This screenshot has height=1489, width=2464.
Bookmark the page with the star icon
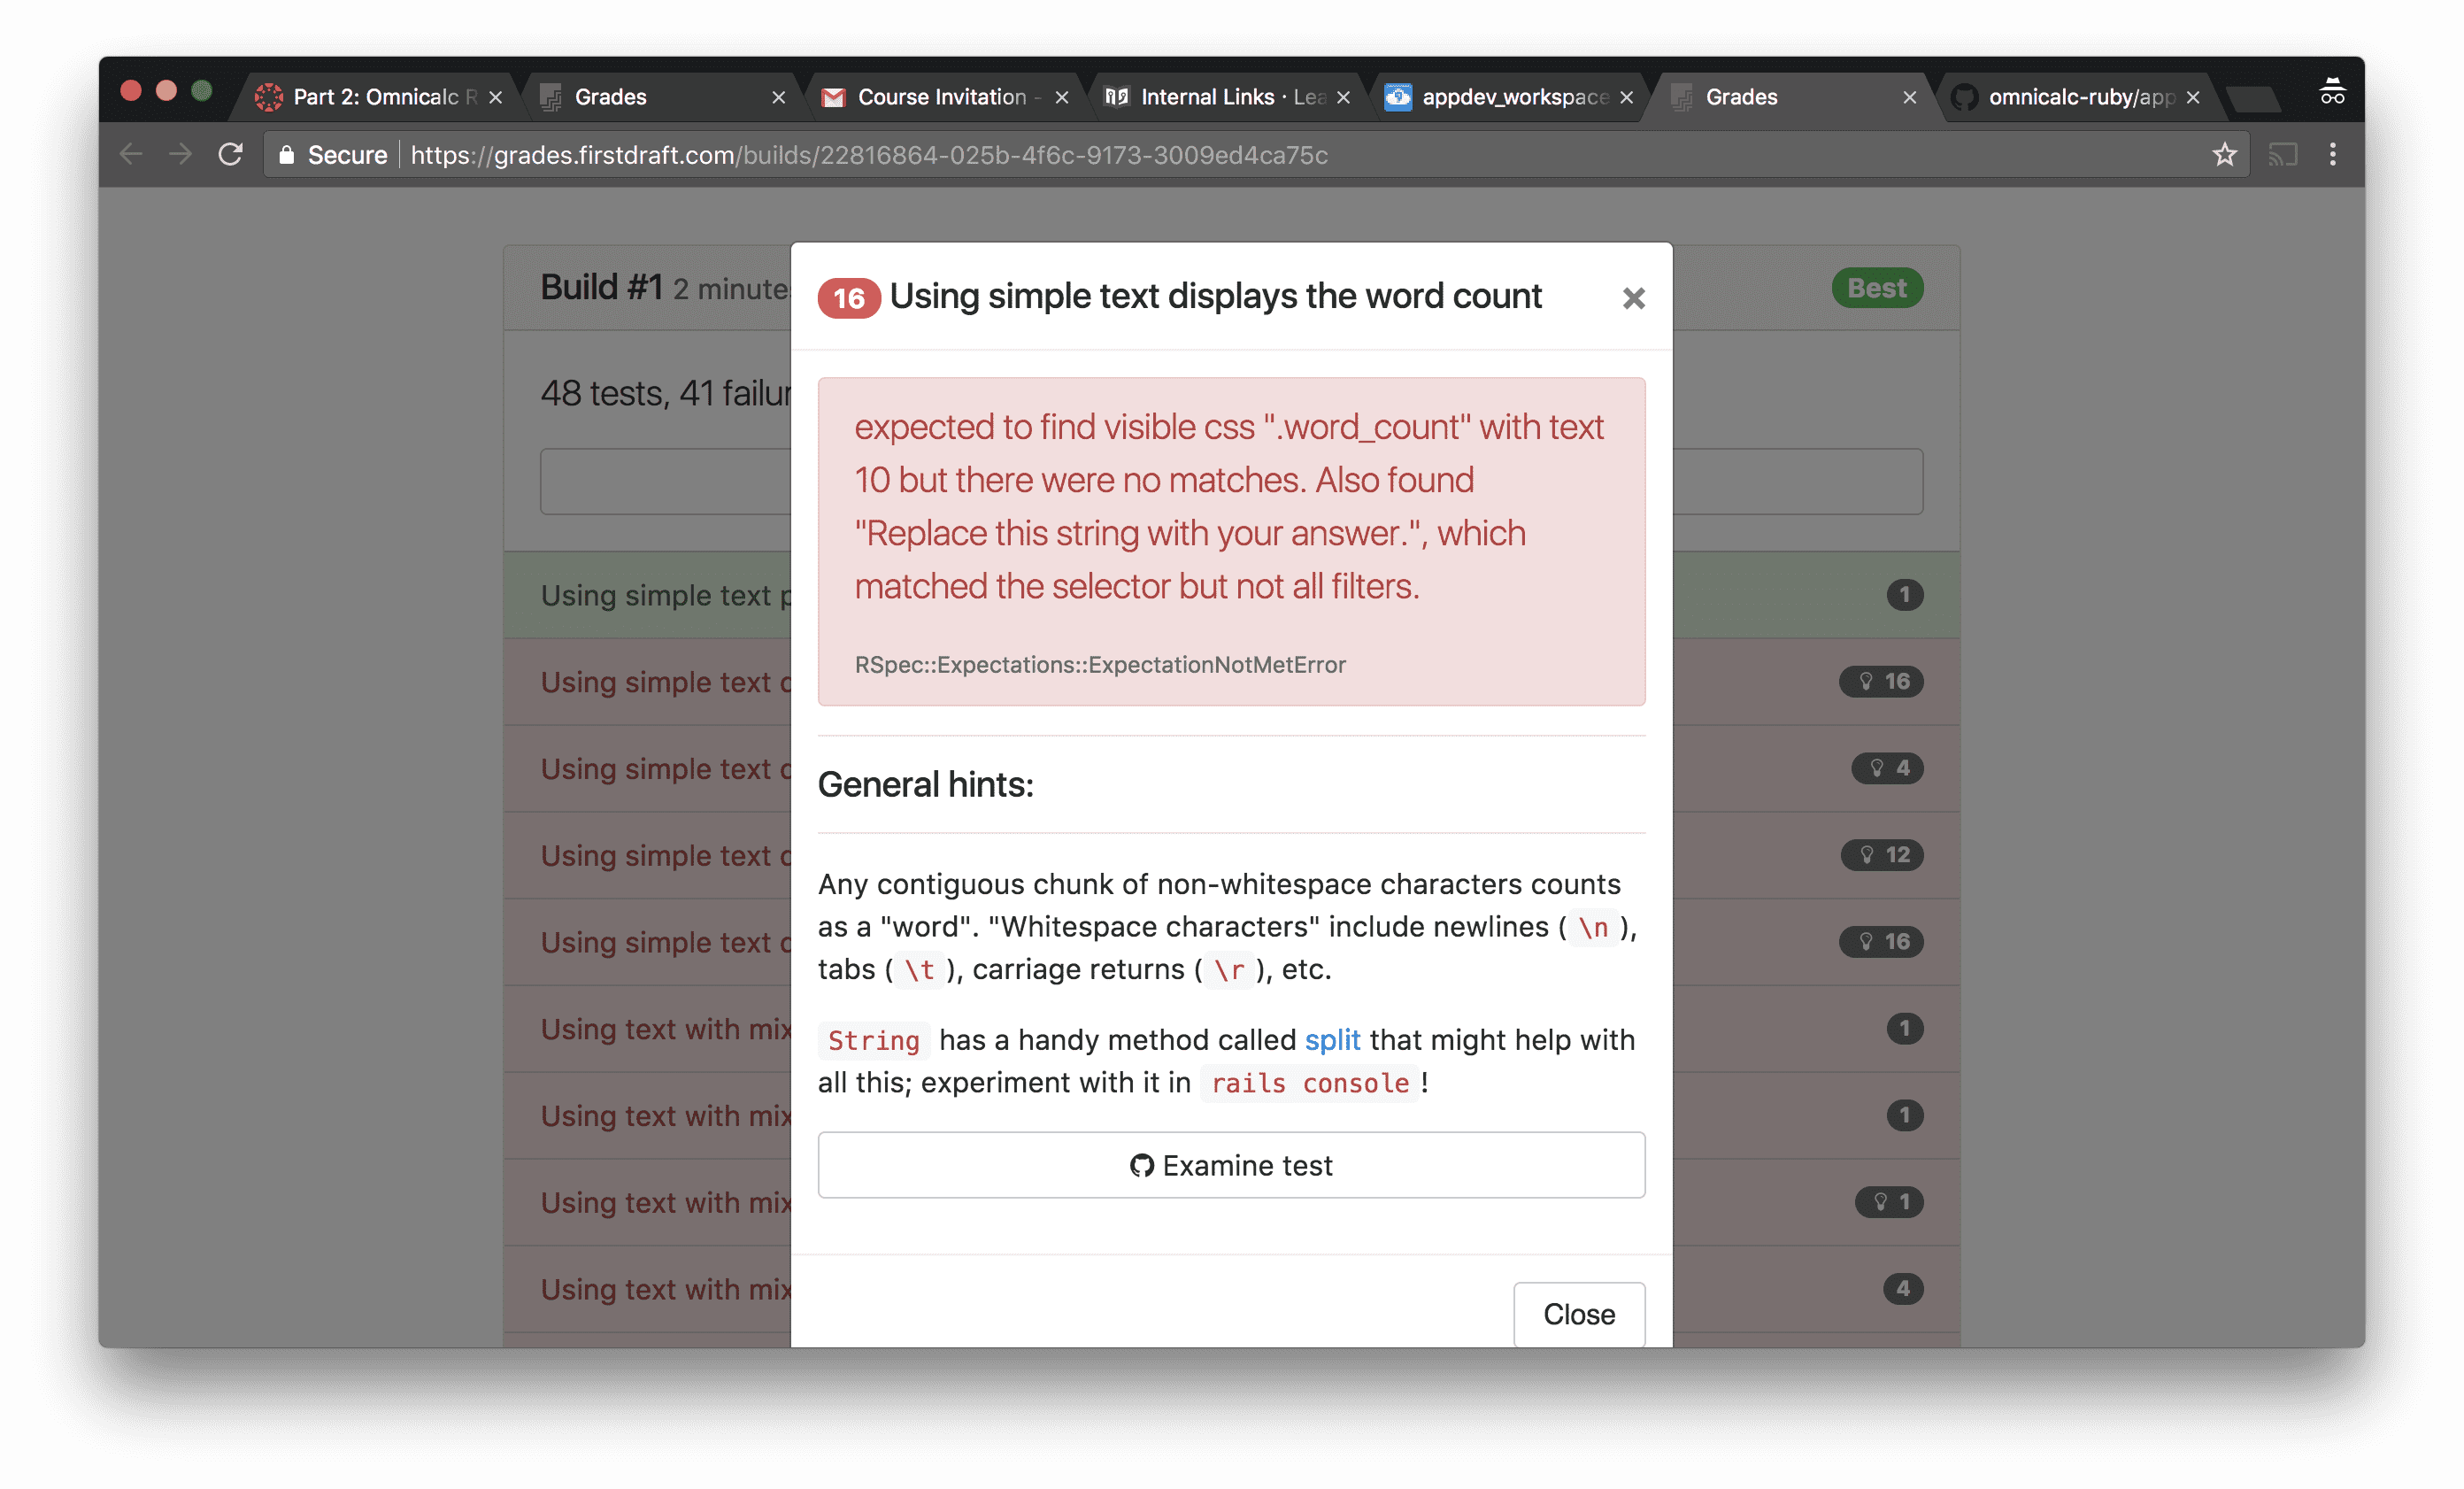tap(2224, 155)
